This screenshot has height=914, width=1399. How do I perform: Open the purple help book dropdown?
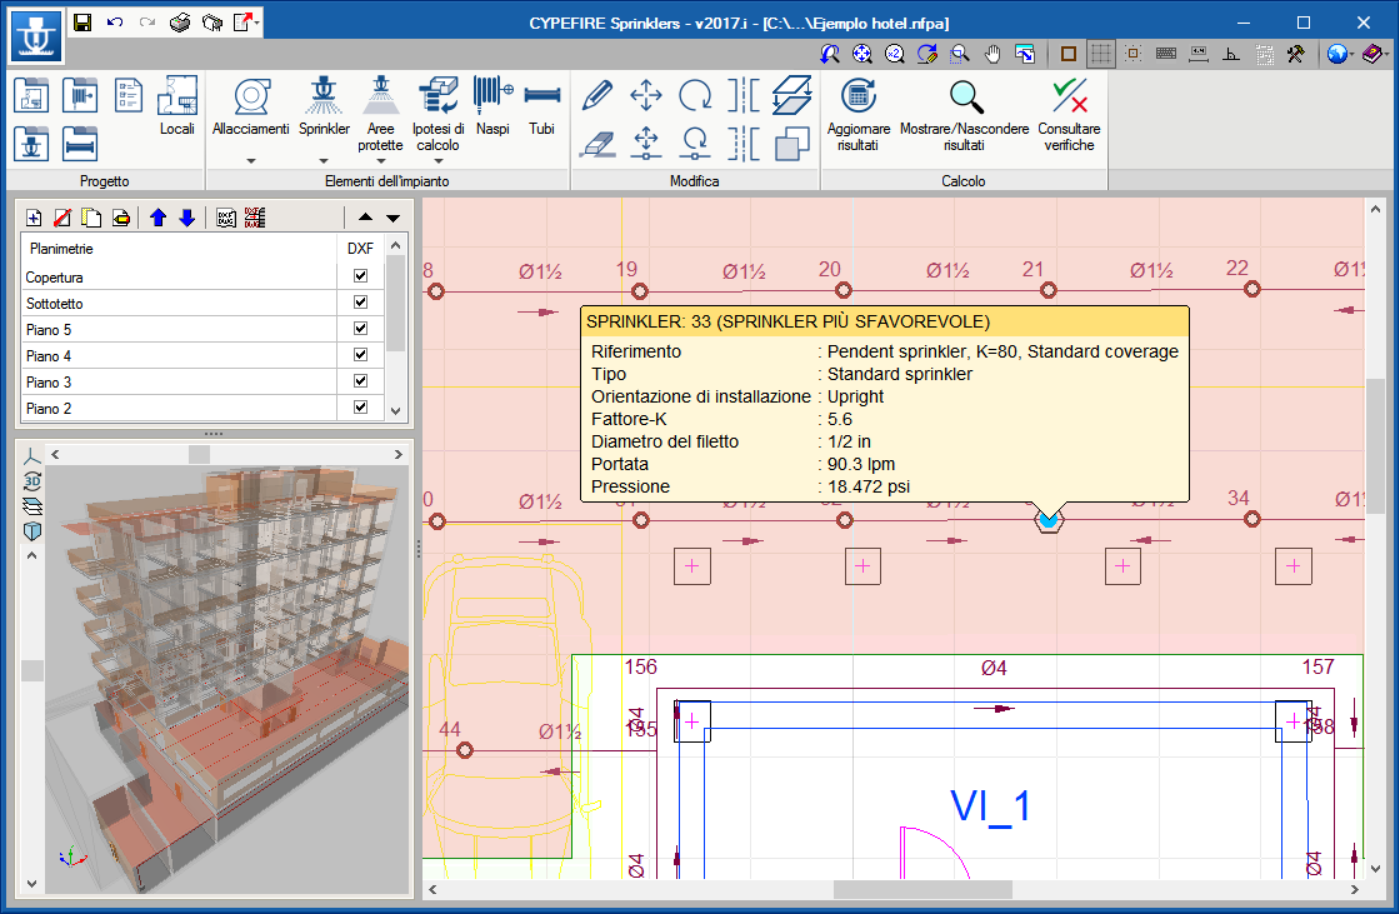click(x=1386, y=54)
